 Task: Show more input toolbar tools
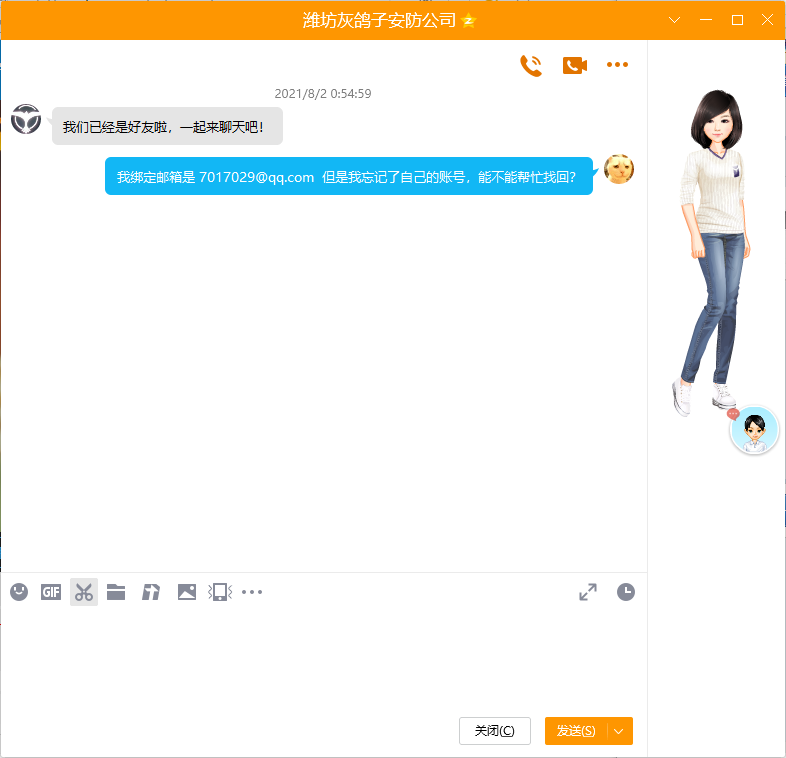(x=252, y=592)
